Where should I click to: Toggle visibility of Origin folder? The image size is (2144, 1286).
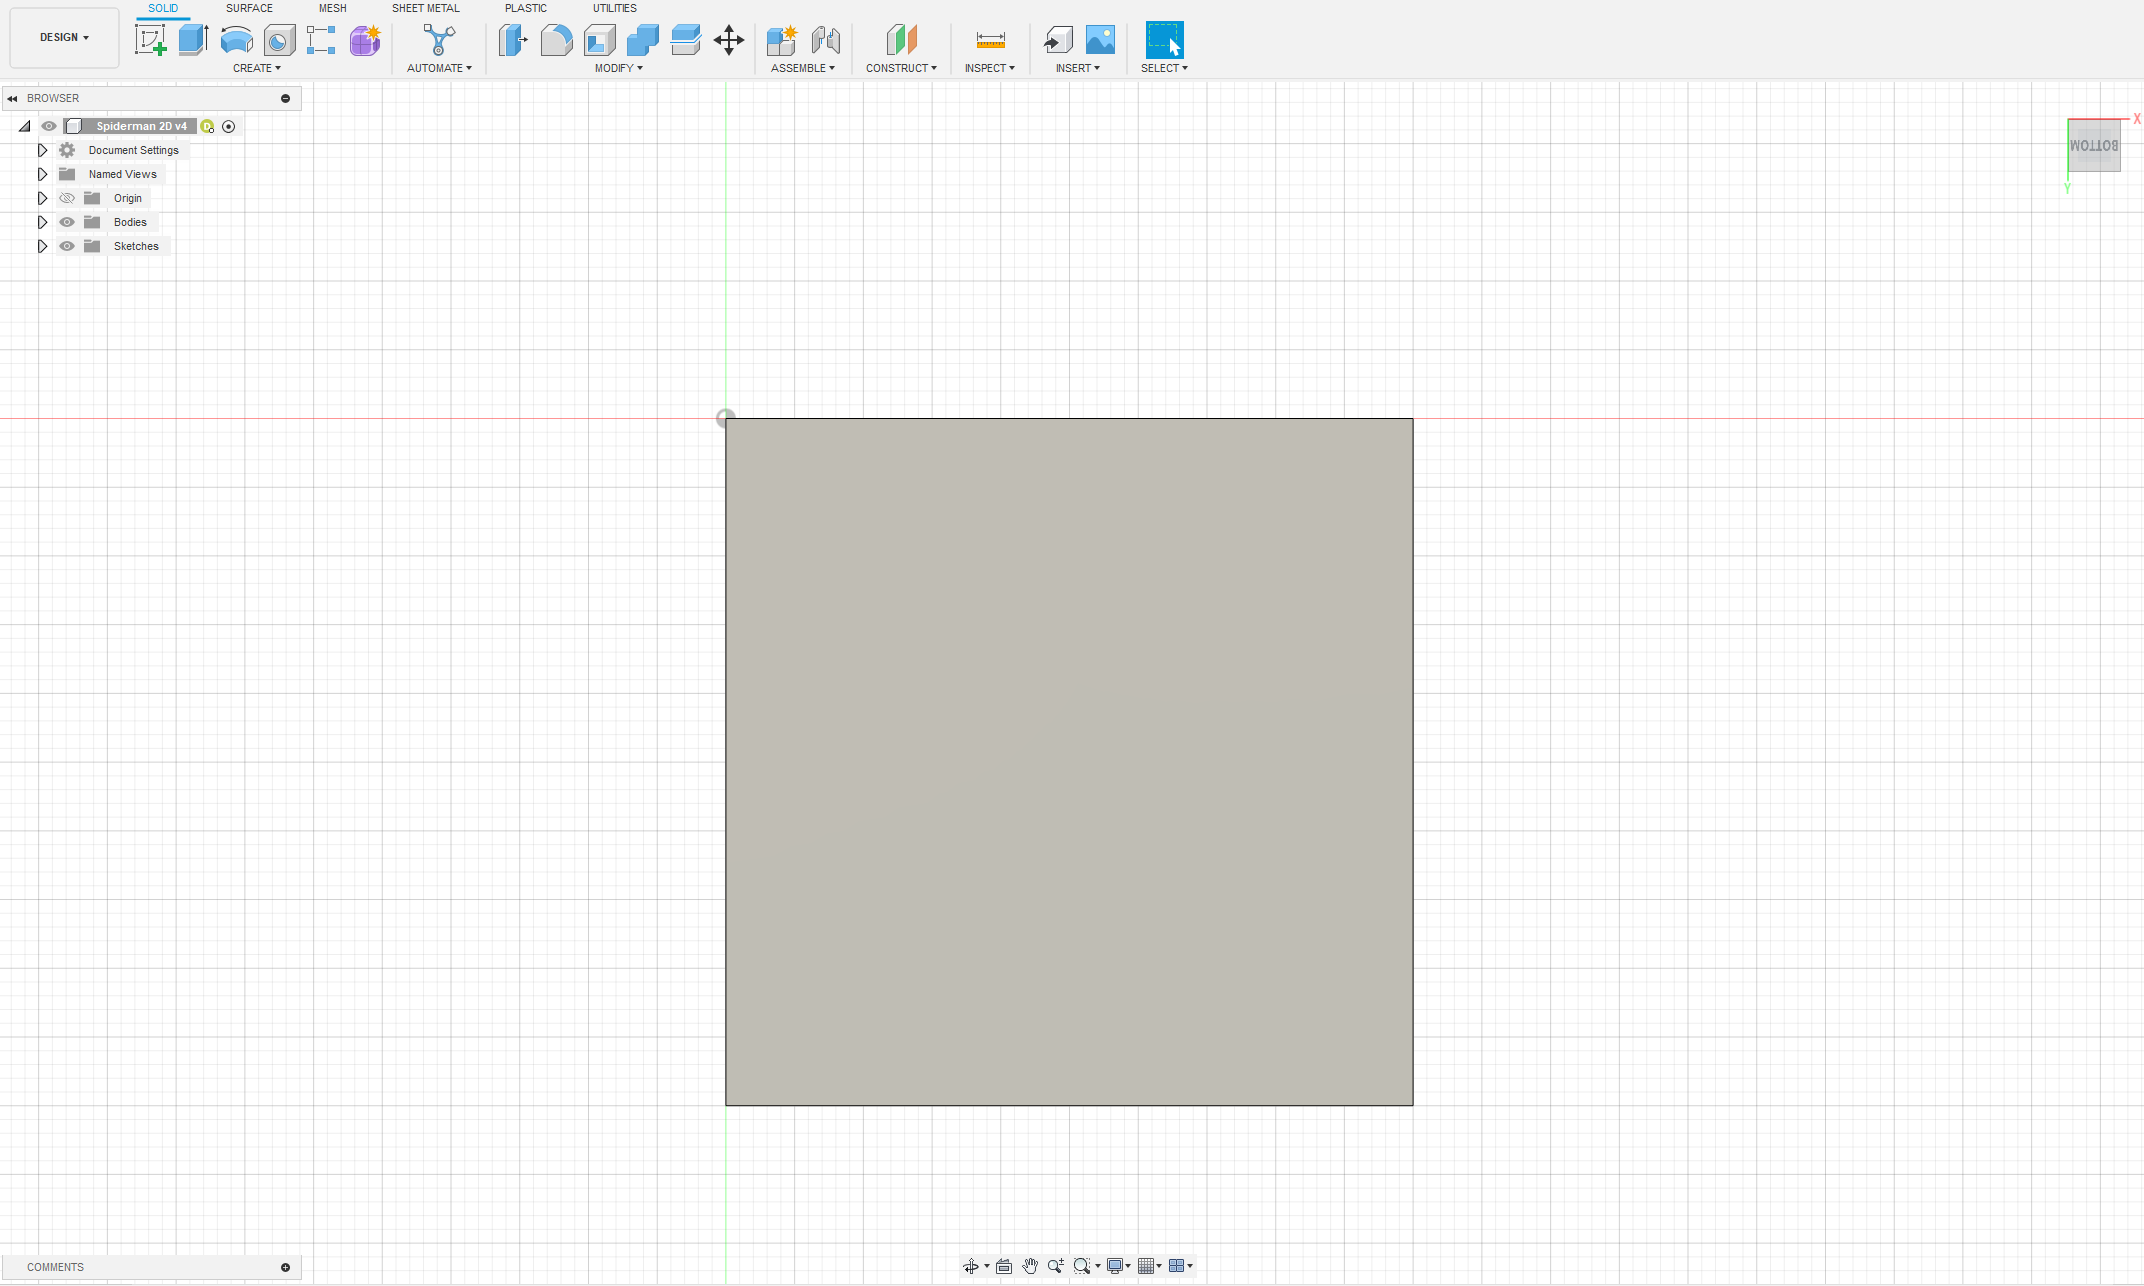tap(67, 197)
